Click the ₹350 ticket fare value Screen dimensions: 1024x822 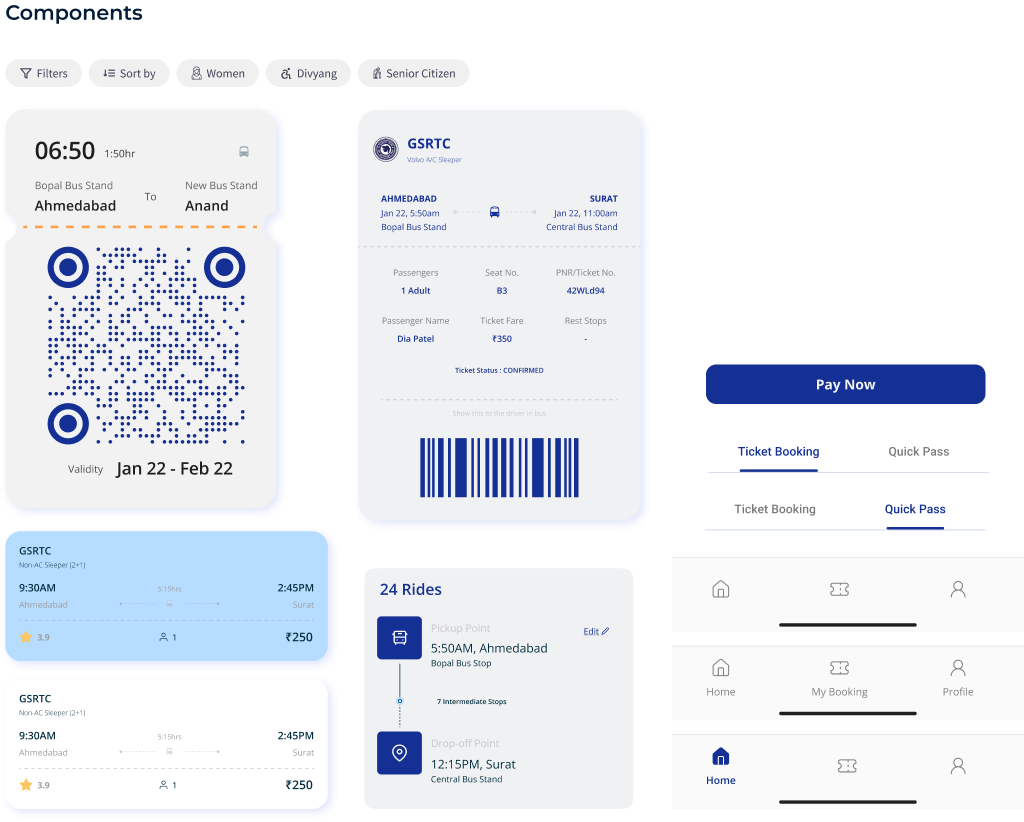click(502, 339)
